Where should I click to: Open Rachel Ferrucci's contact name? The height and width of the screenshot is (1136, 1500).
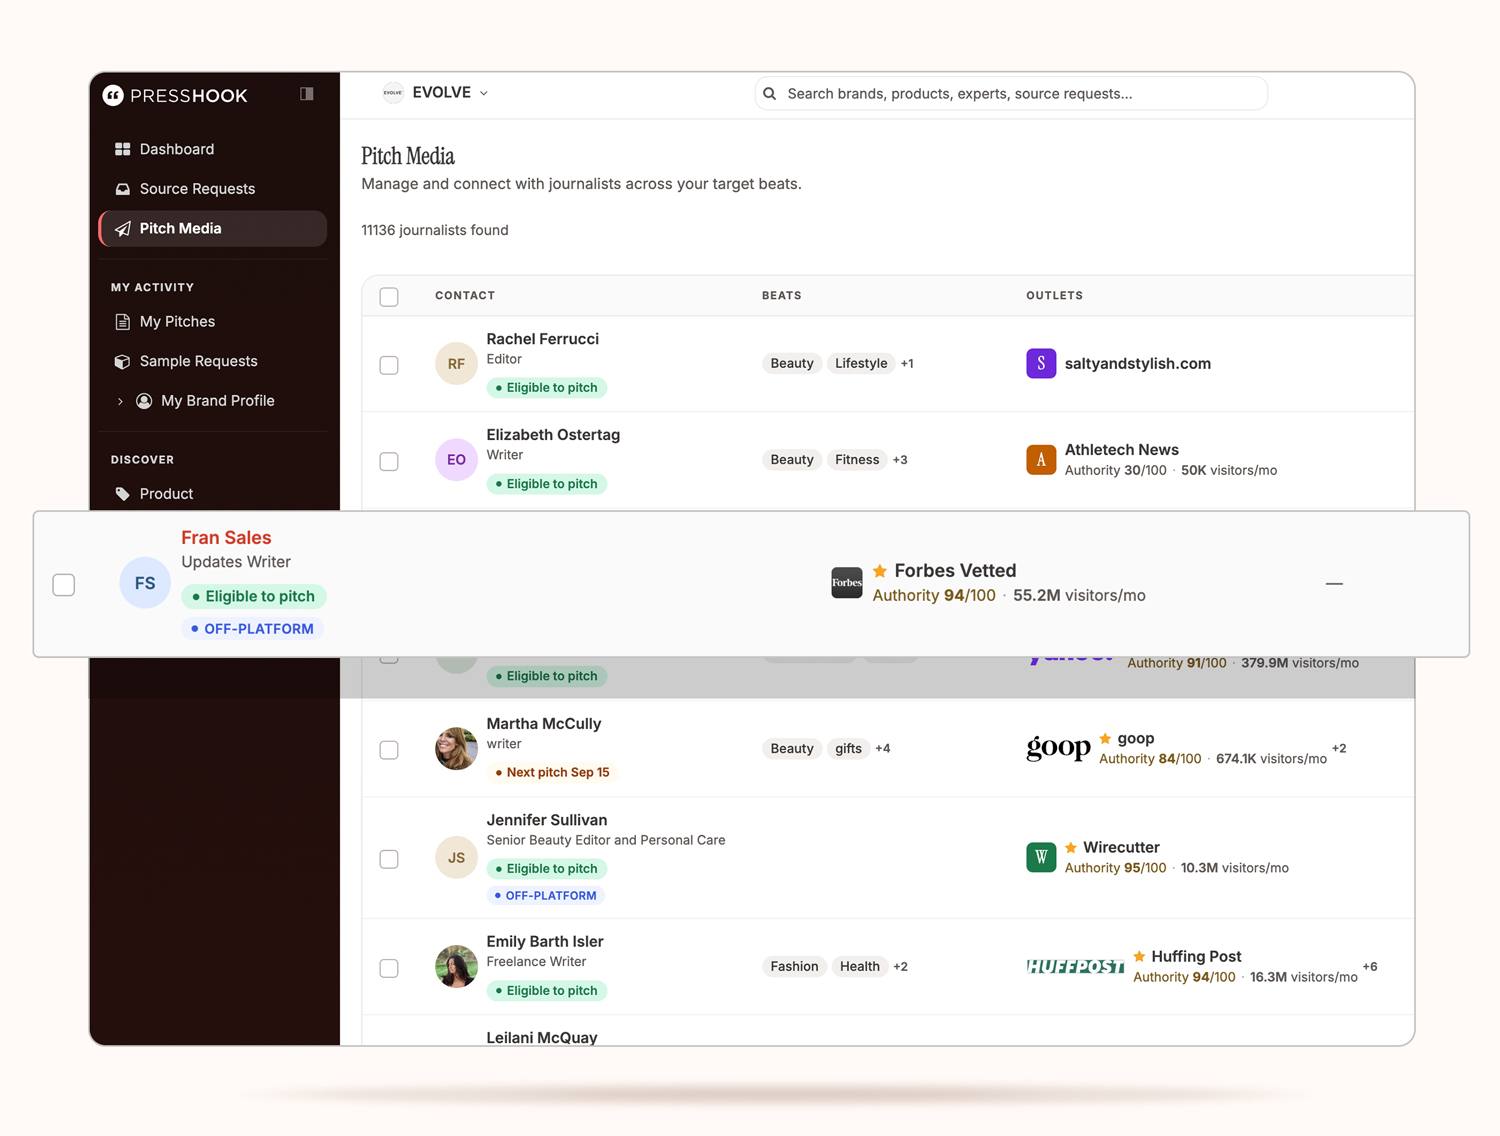[543, 339]
